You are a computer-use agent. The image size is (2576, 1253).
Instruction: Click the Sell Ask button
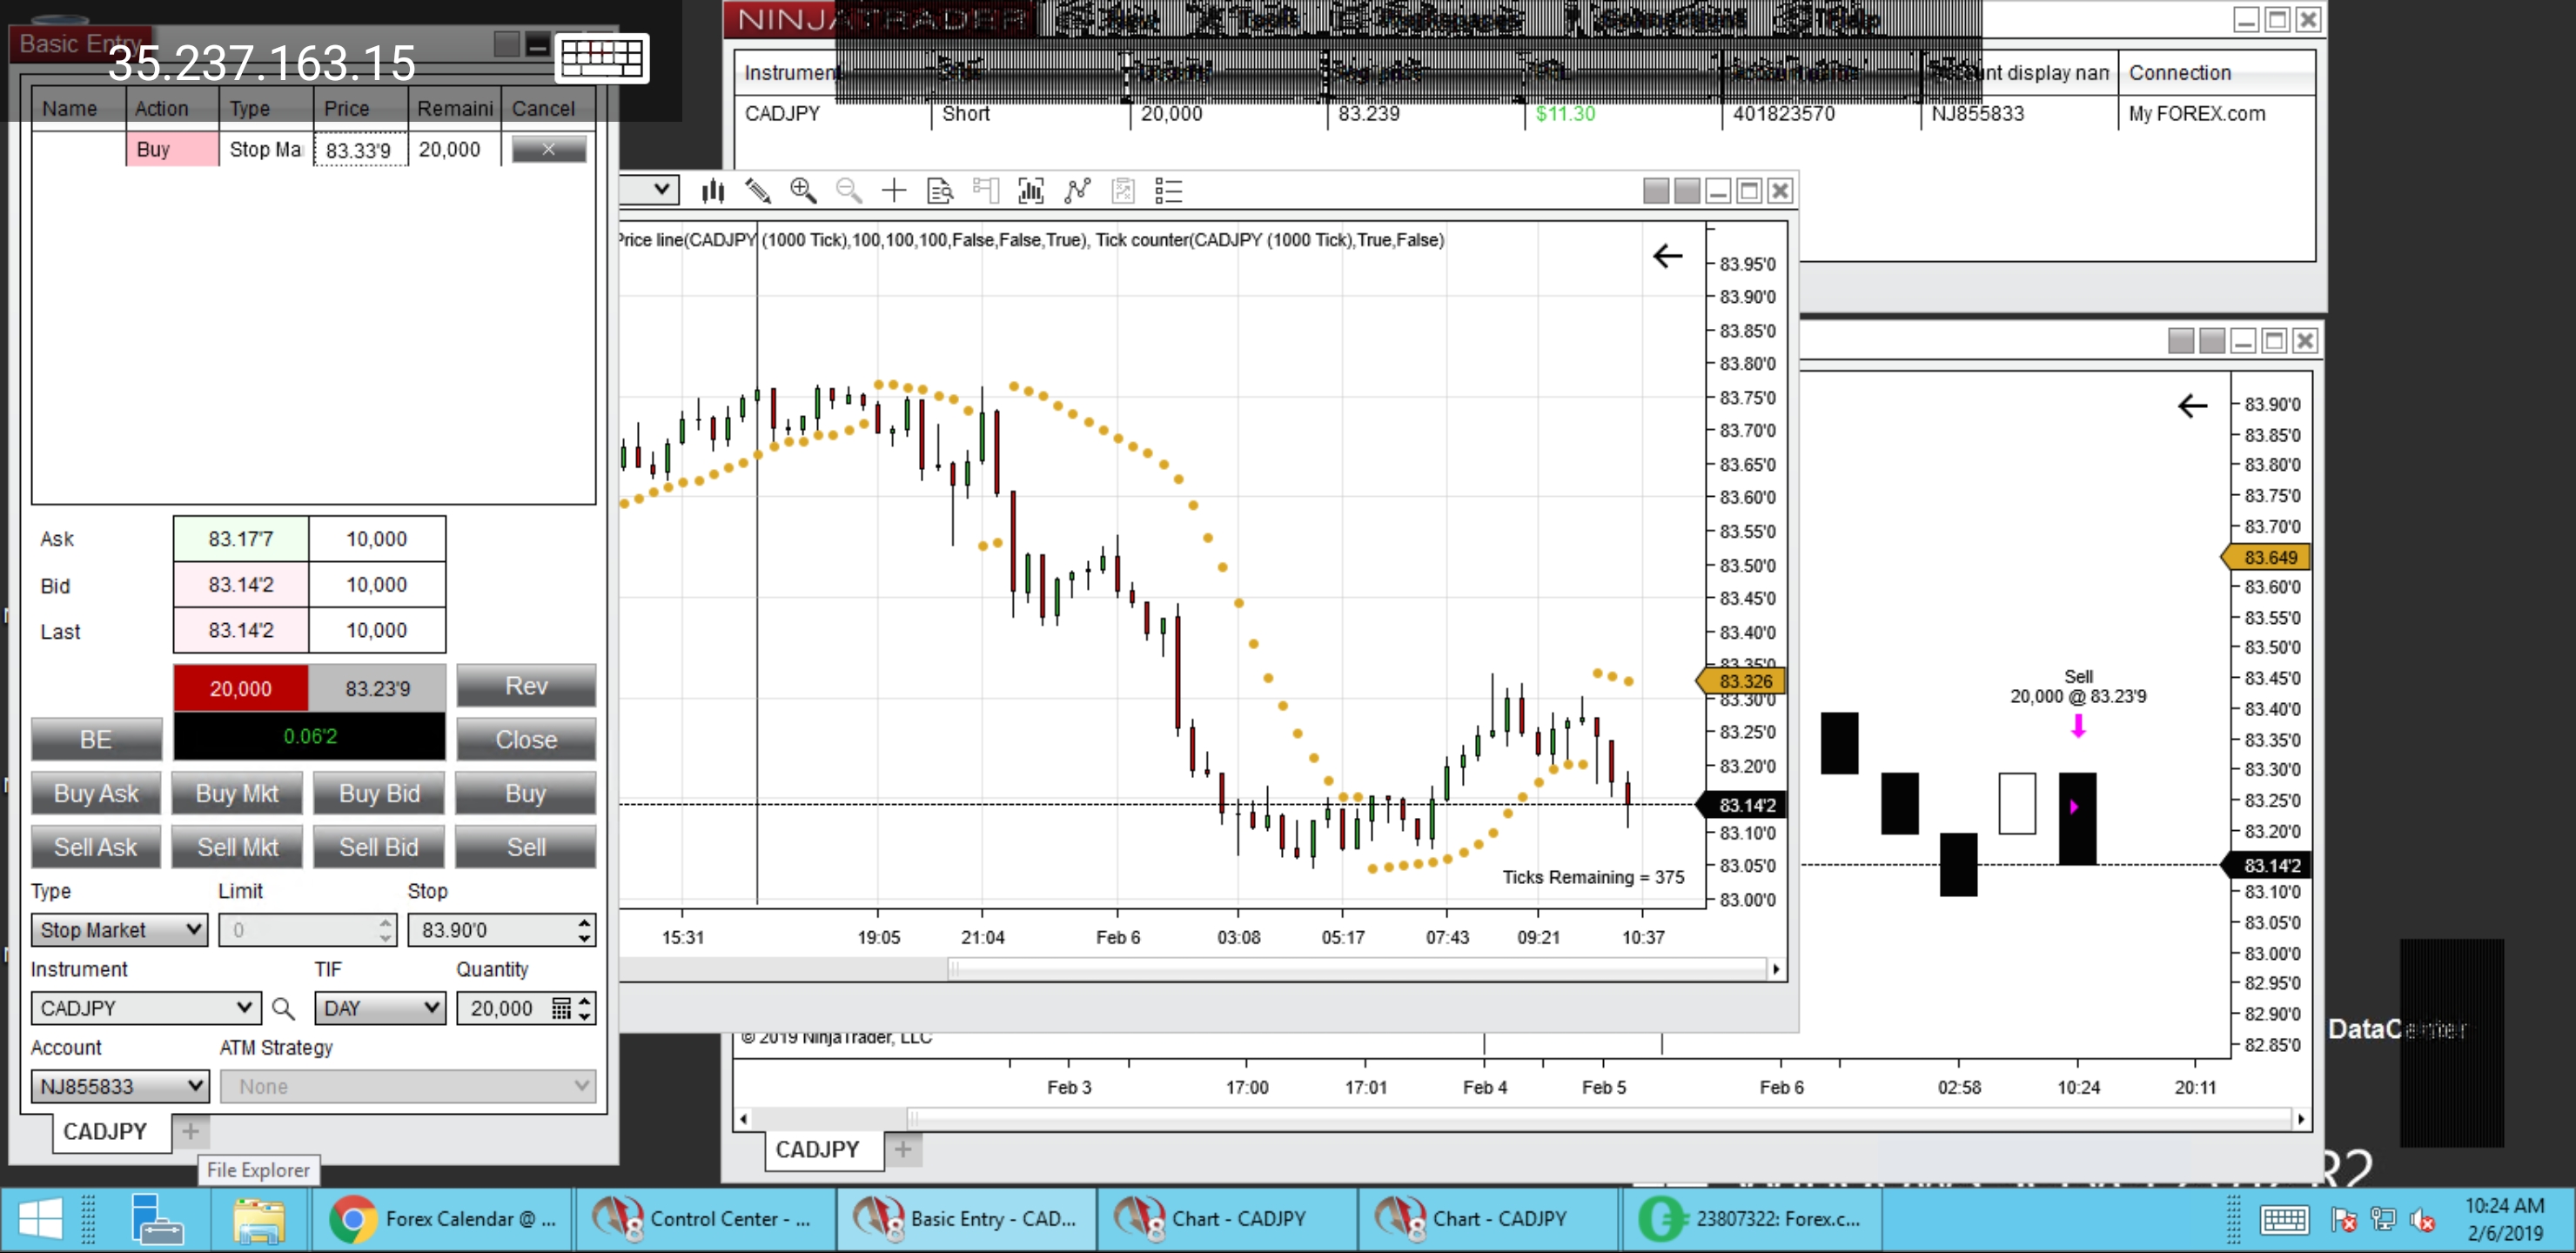(x=96, y=848)
